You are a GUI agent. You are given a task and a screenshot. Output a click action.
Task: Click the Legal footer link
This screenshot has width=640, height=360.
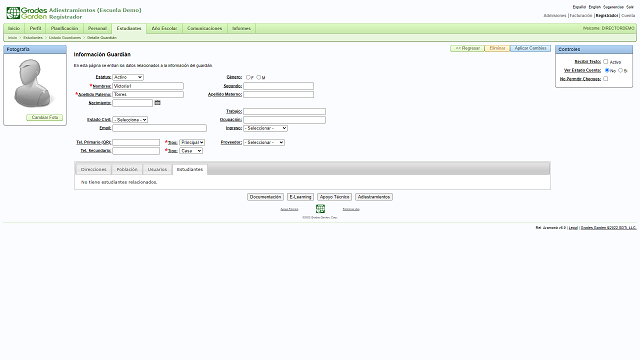[x=573, y=228]
